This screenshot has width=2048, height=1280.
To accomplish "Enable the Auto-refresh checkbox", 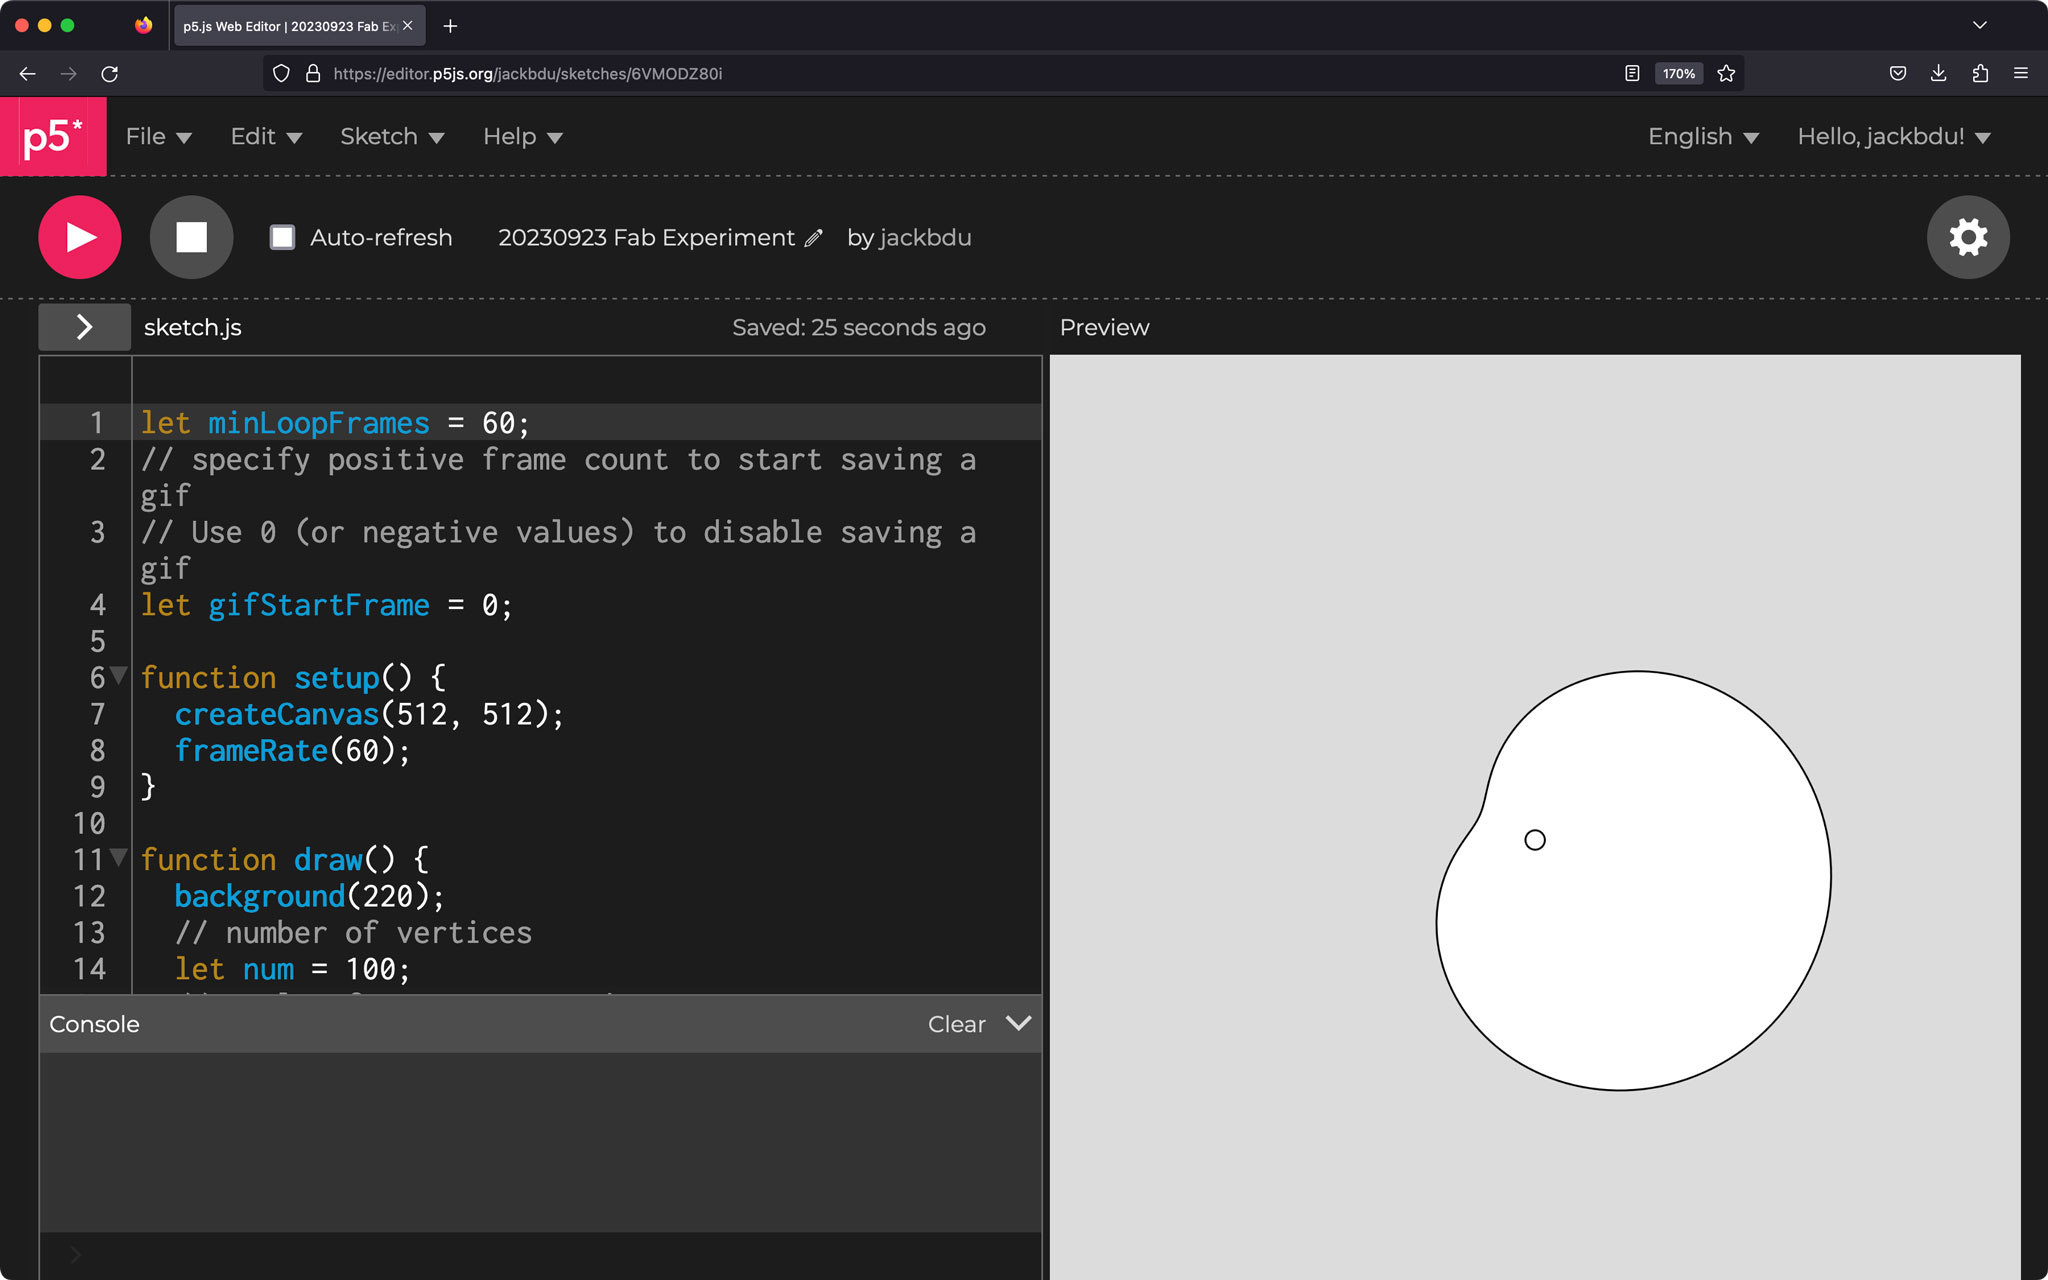I will [283, 237].
